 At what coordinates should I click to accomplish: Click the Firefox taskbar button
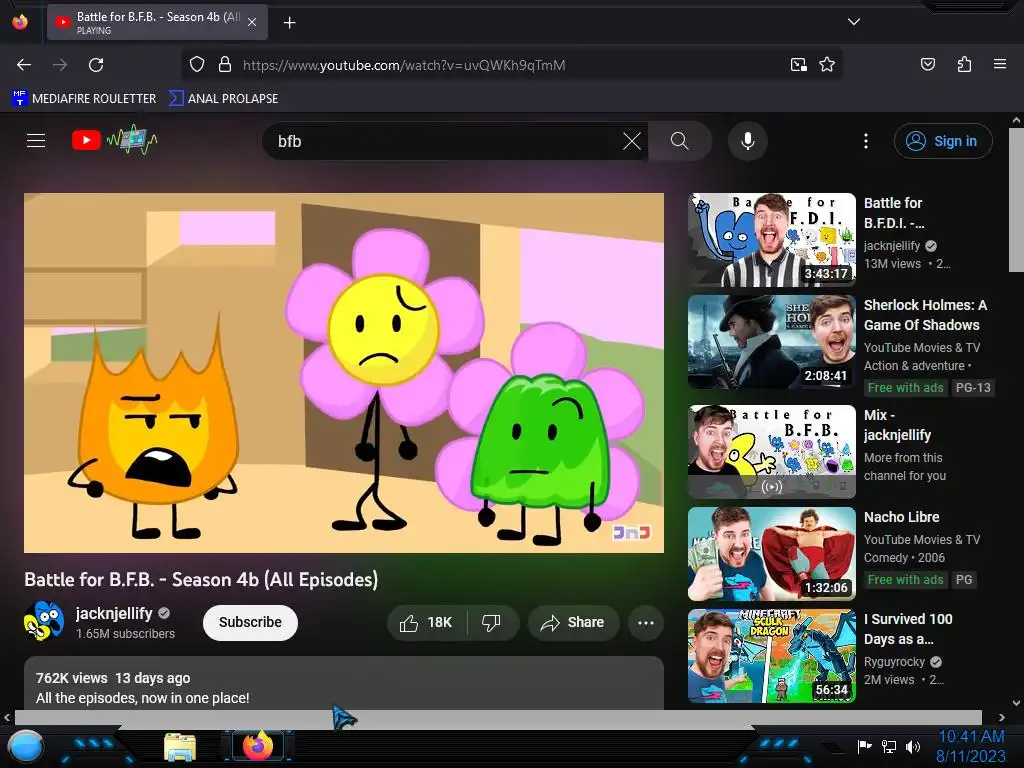pyautogui.click(x=257, y=746)
